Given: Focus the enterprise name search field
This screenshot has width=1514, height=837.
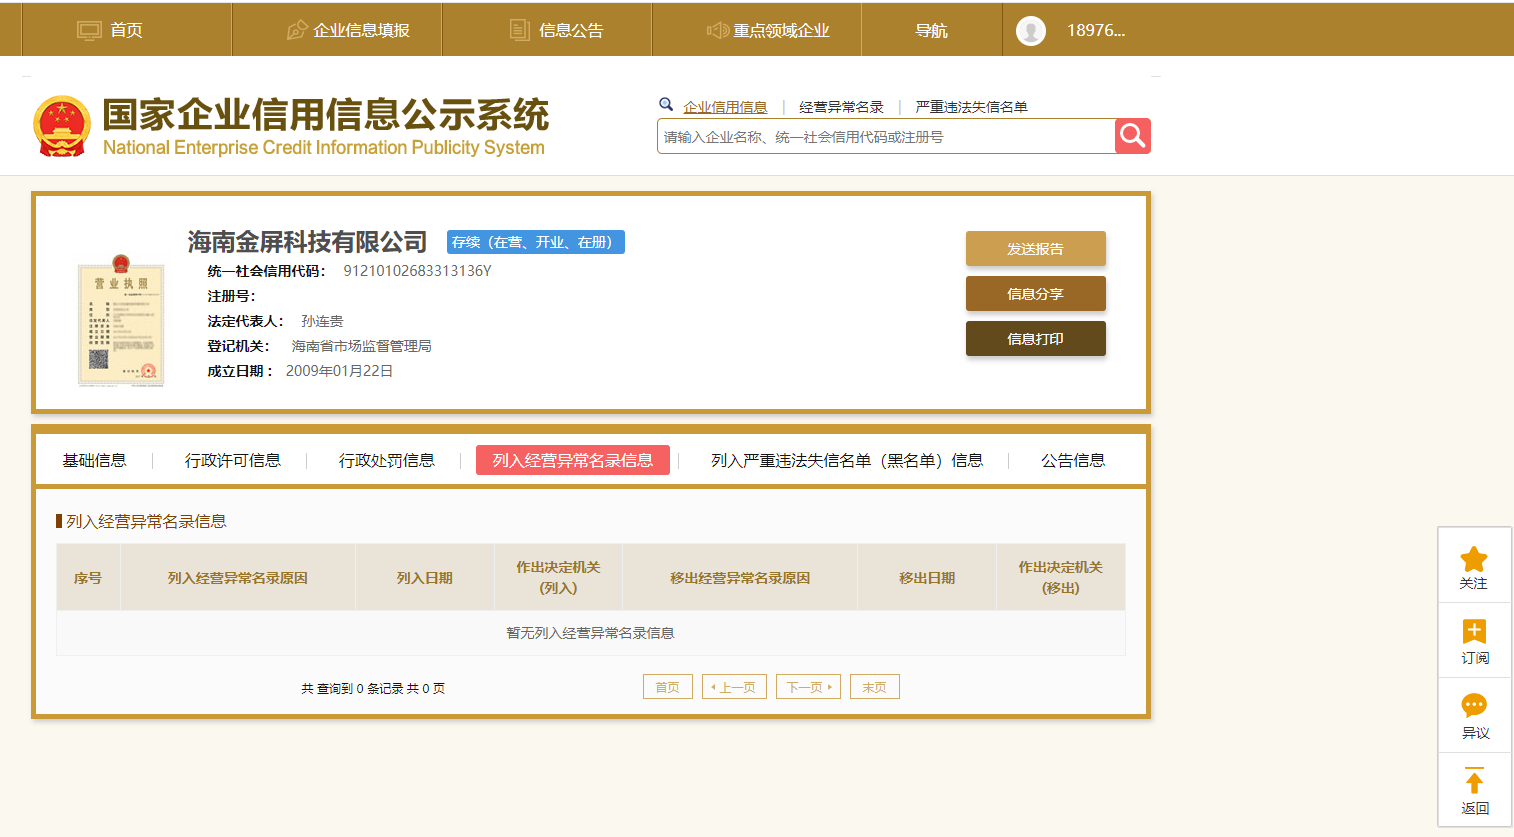Looking at the screenshot, I should 886,136.
